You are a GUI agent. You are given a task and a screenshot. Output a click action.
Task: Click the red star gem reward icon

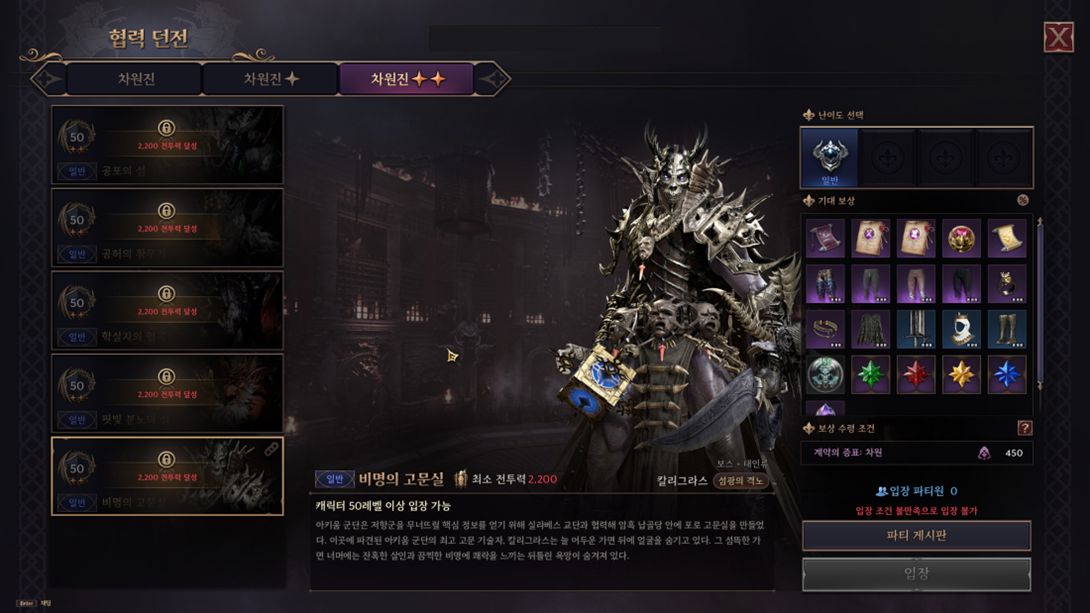(x=916, y=374)
